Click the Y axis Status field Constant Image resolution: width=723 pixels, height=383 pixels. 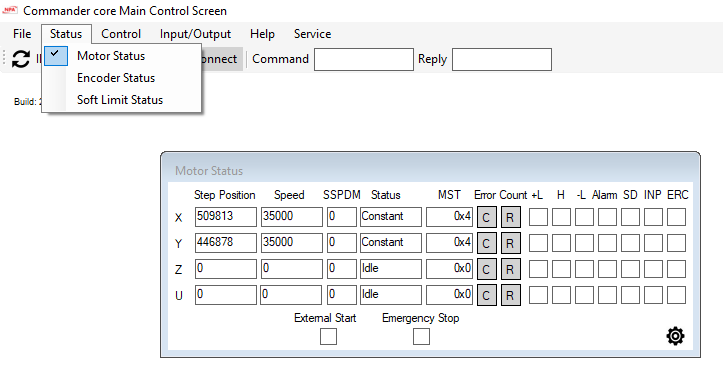[x=391, y=243]
